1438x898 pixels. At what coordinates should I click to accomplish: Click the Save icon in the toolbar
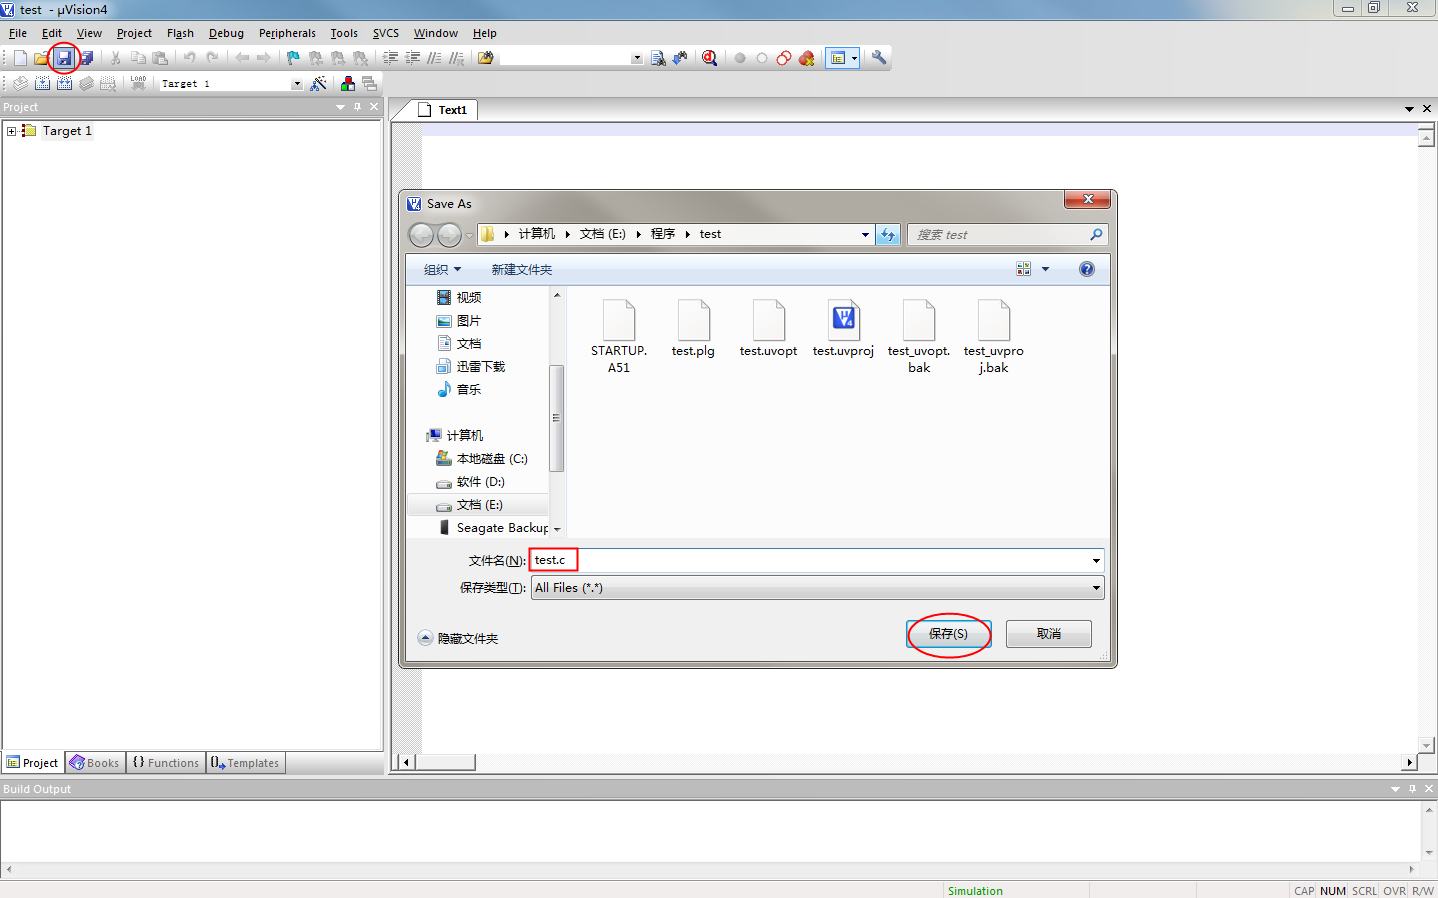[x=64, y=58]
